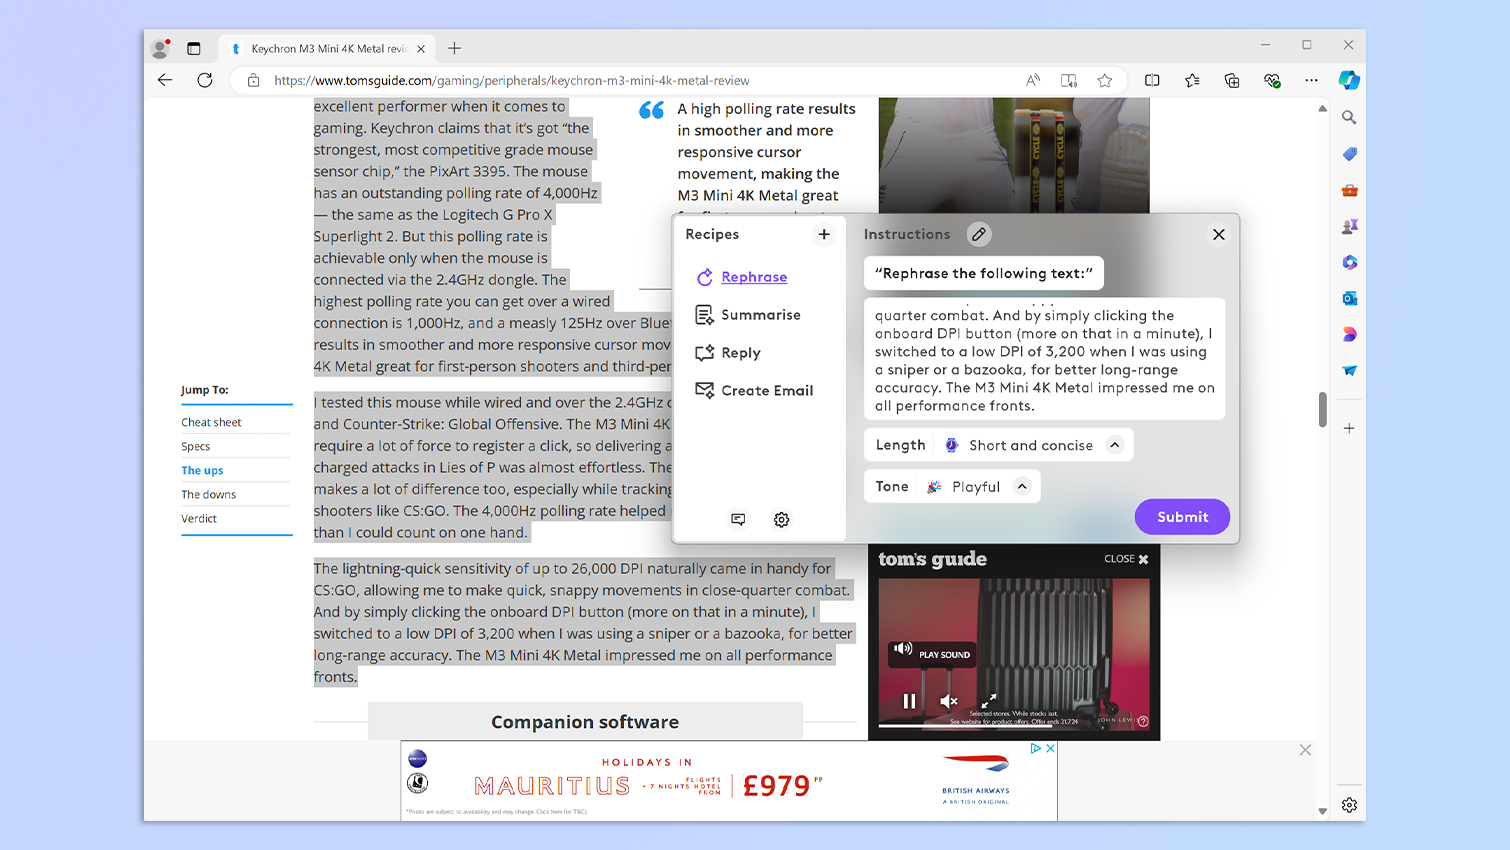1510x850 pixels.
Task: Click the edit instructions pencil icon
Action: (x=979, y=234)
